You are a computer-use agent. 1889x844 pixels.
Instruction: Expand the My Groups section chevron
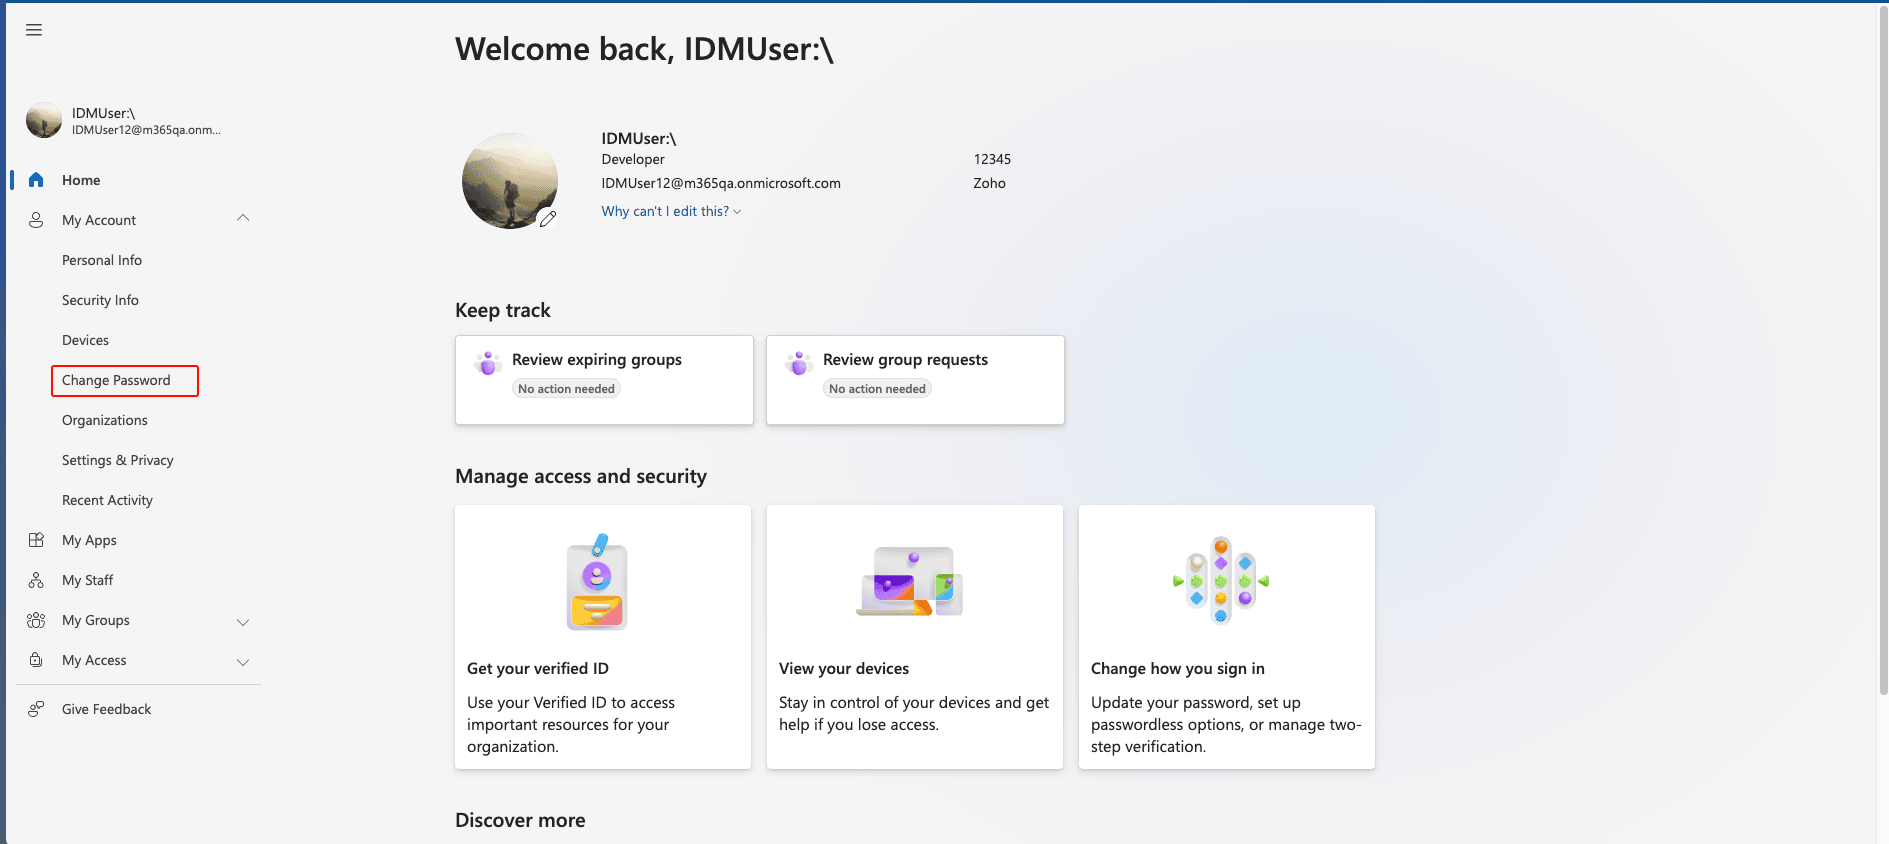[x=243, y=622]
